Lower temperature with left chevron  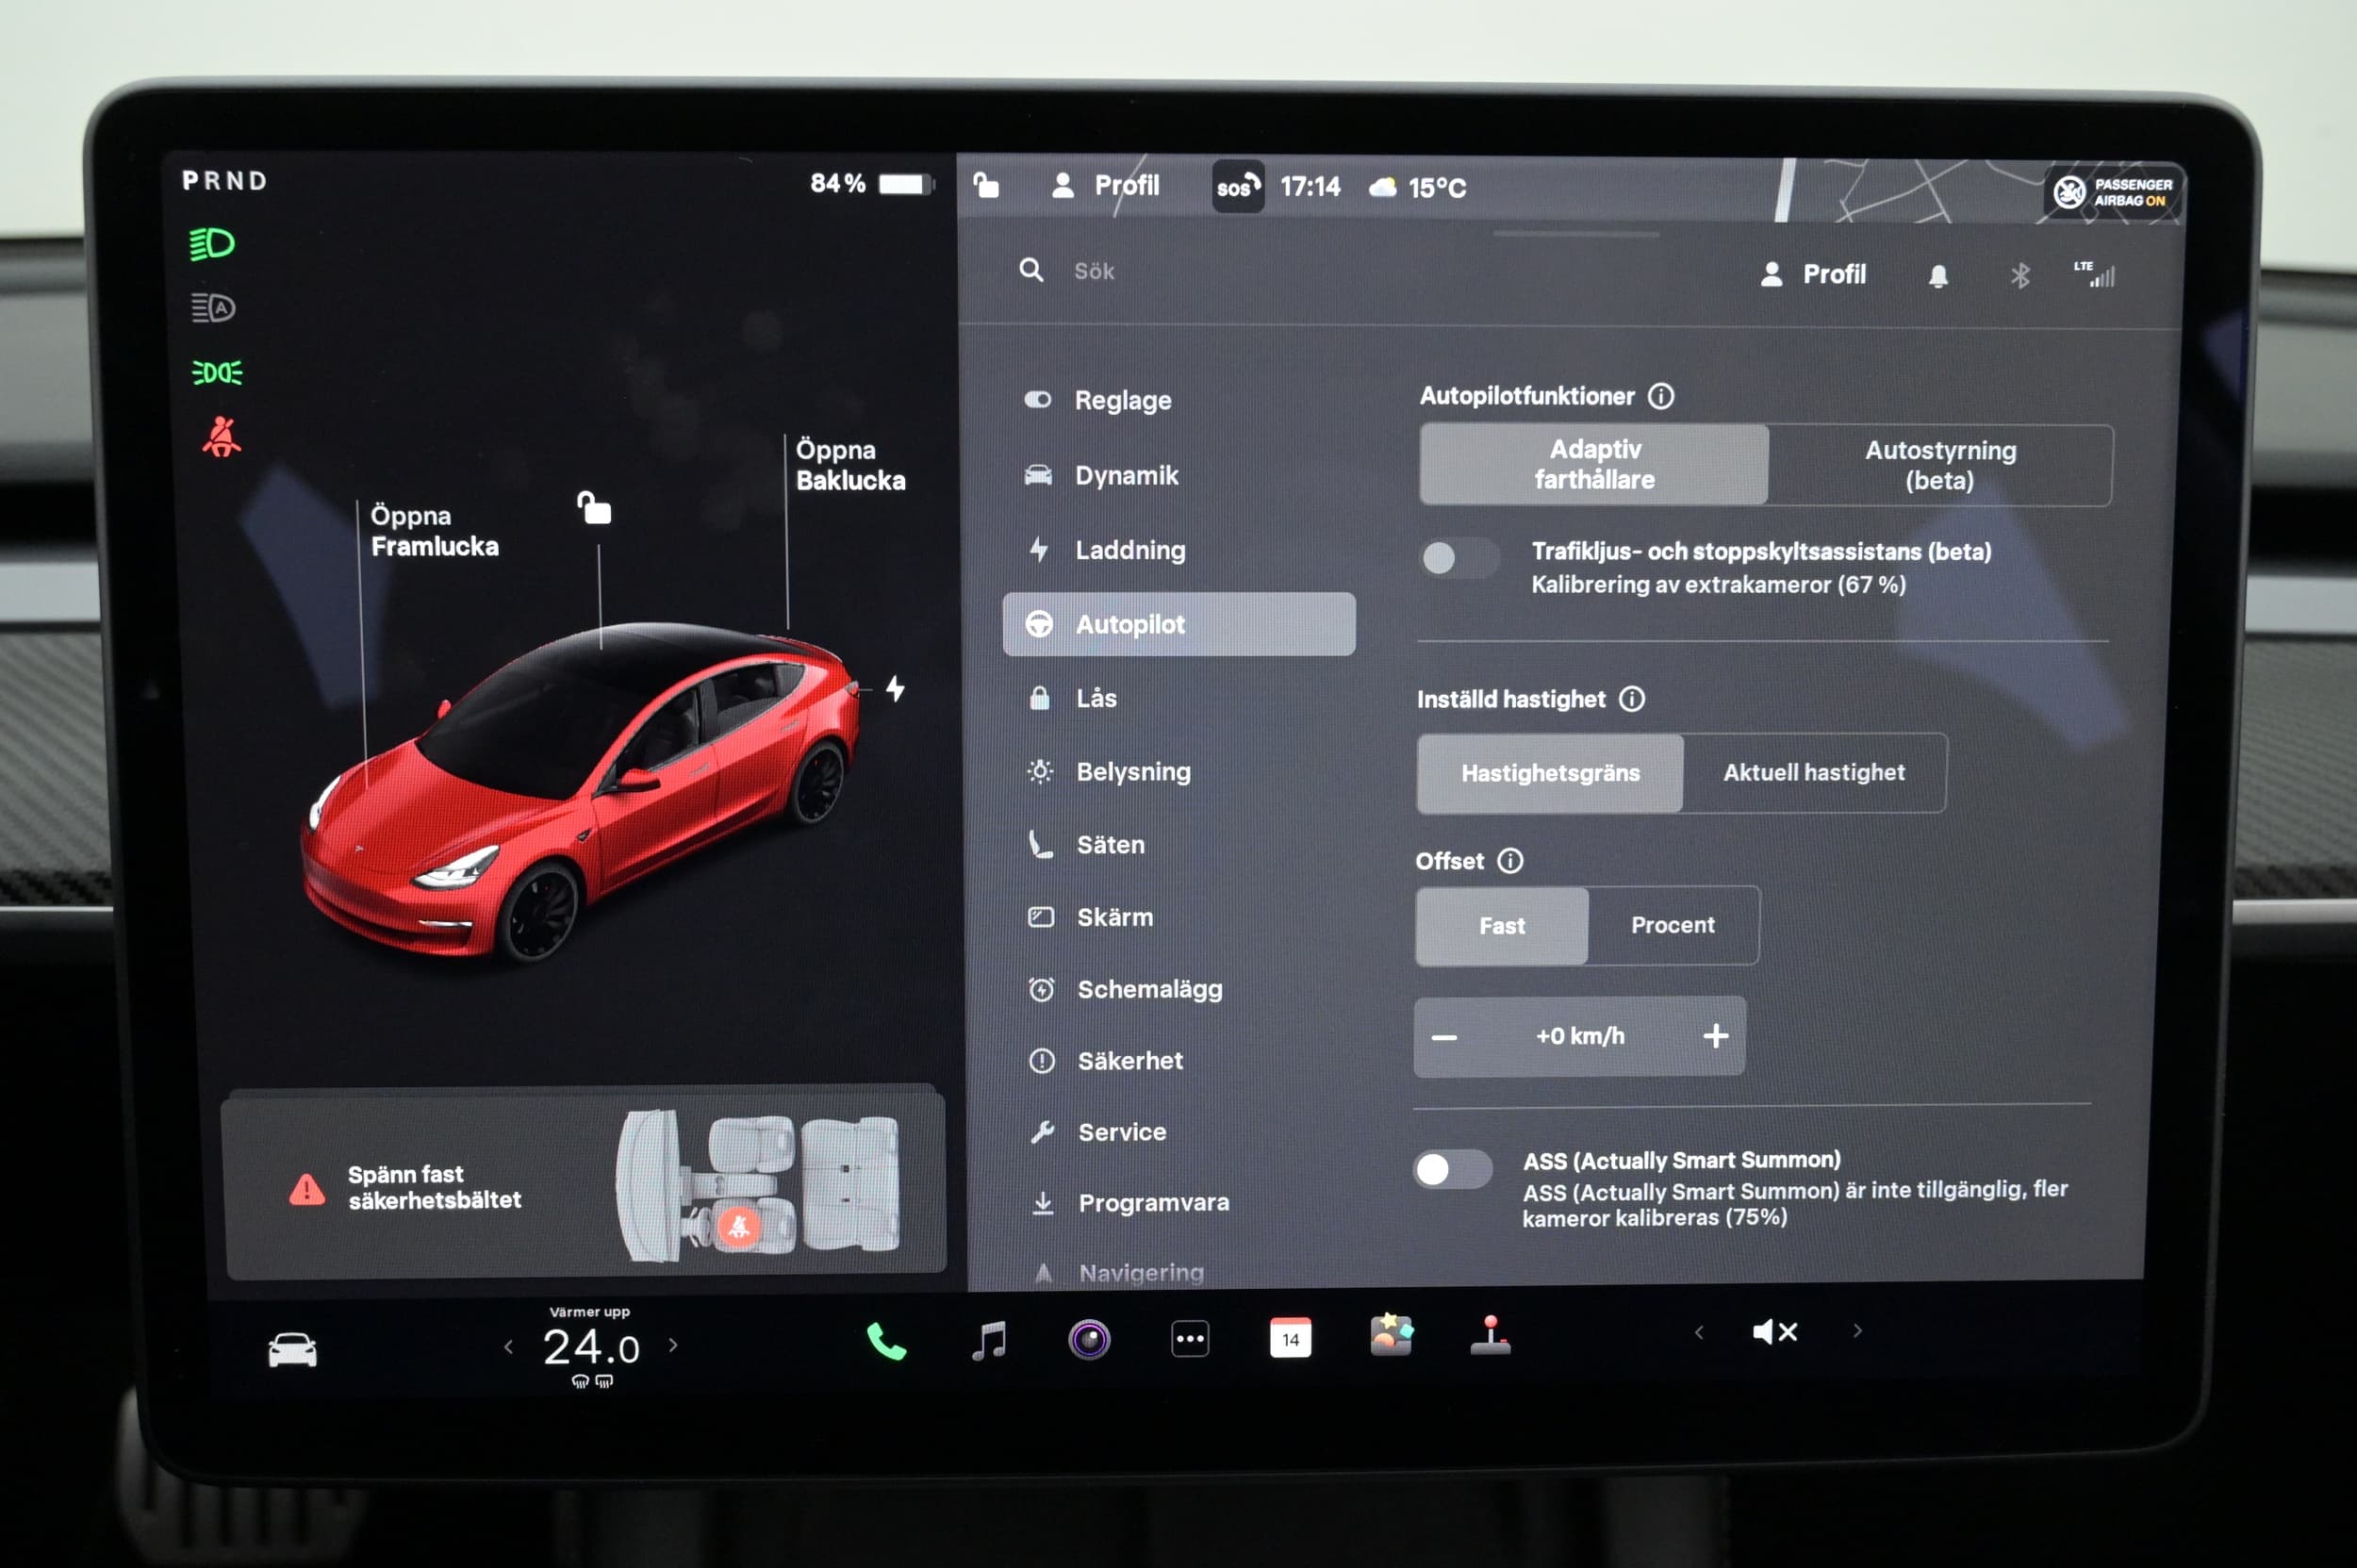point(508,1348)
